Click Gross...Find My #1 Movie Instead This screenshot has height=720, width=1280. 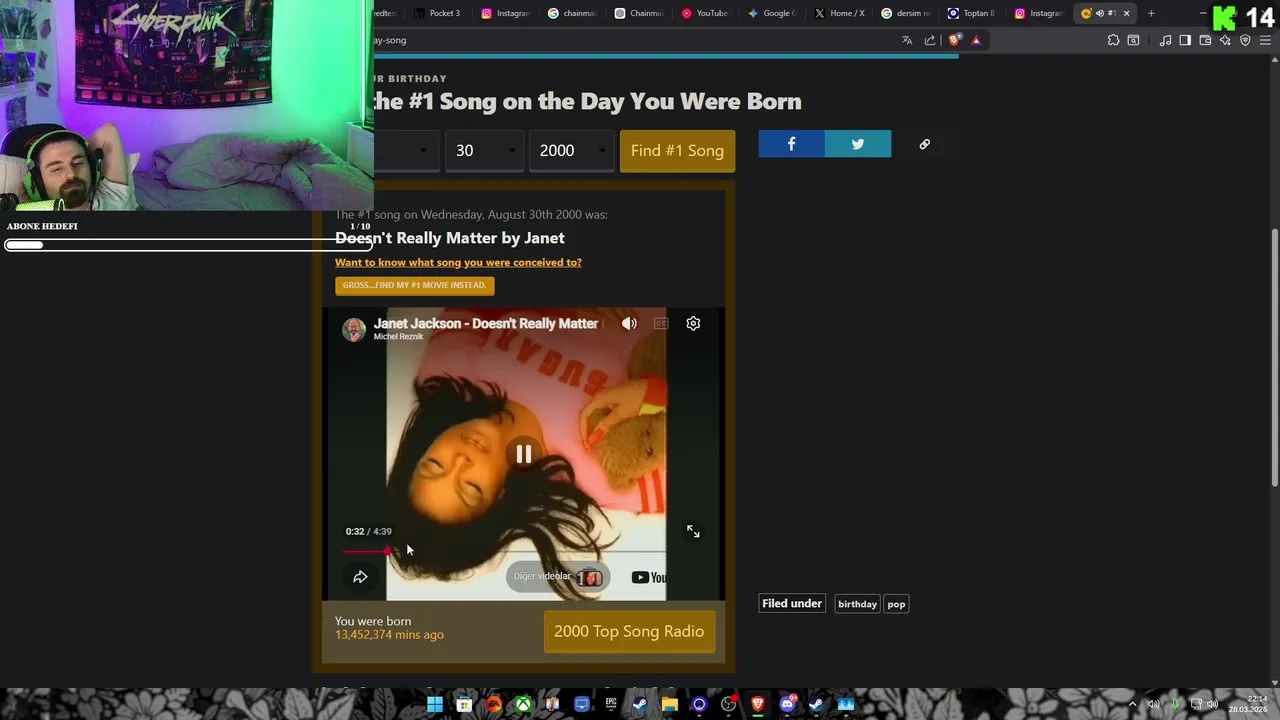click(x=414, y=285)
